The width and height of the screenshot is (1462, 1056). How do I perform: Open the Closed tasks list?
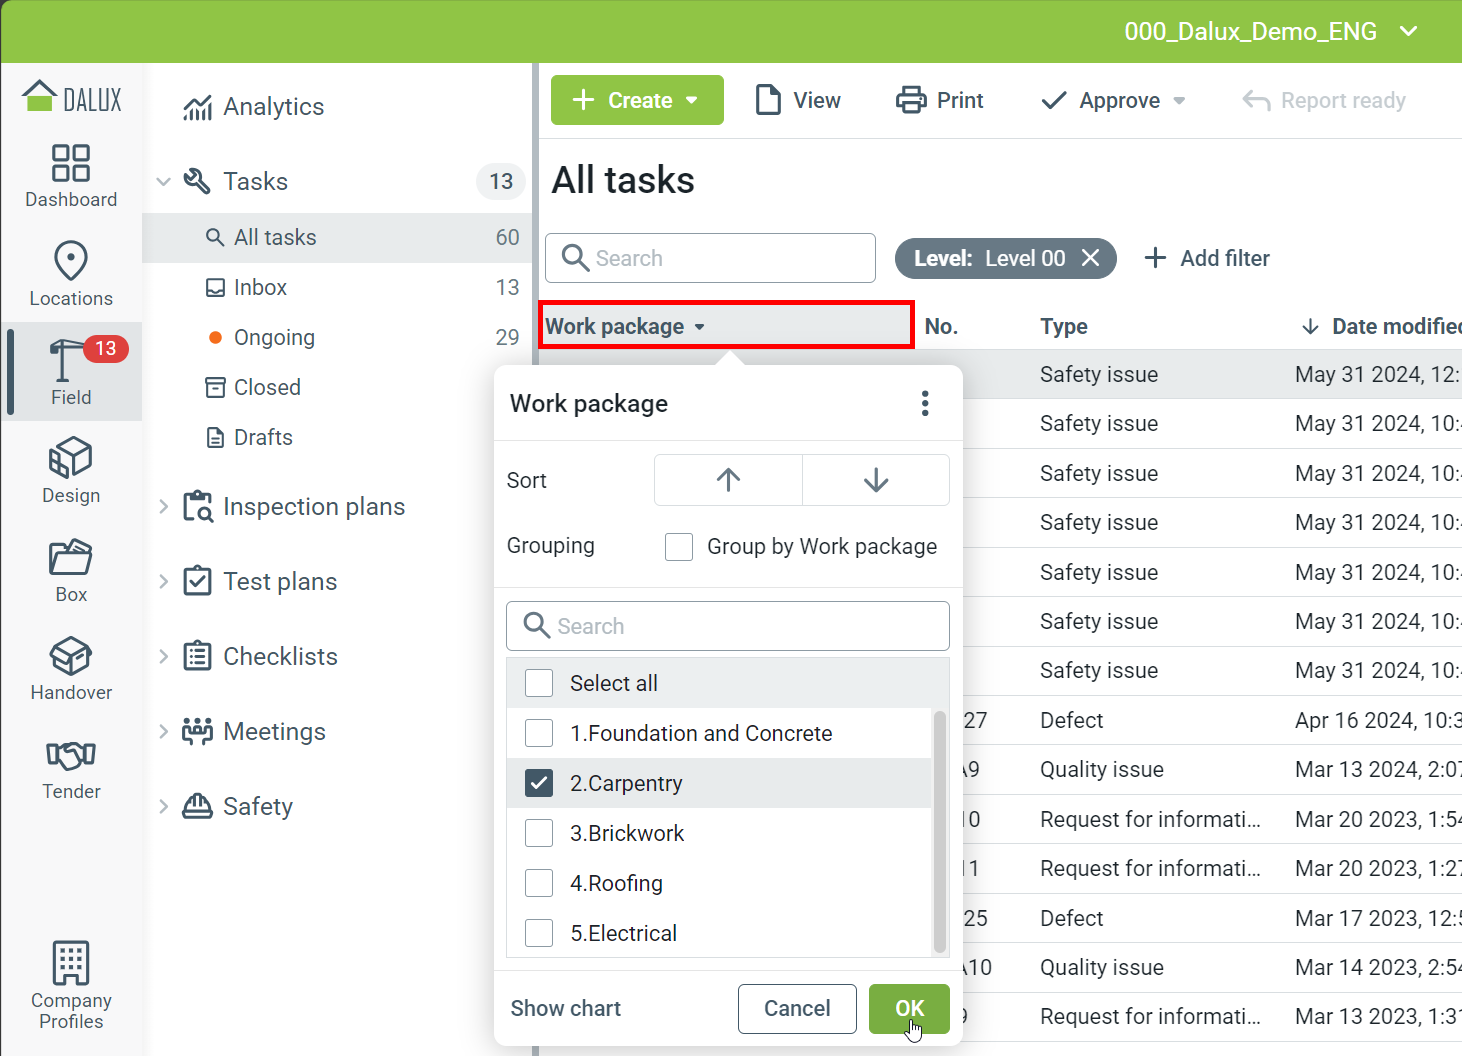coord(266,388)
